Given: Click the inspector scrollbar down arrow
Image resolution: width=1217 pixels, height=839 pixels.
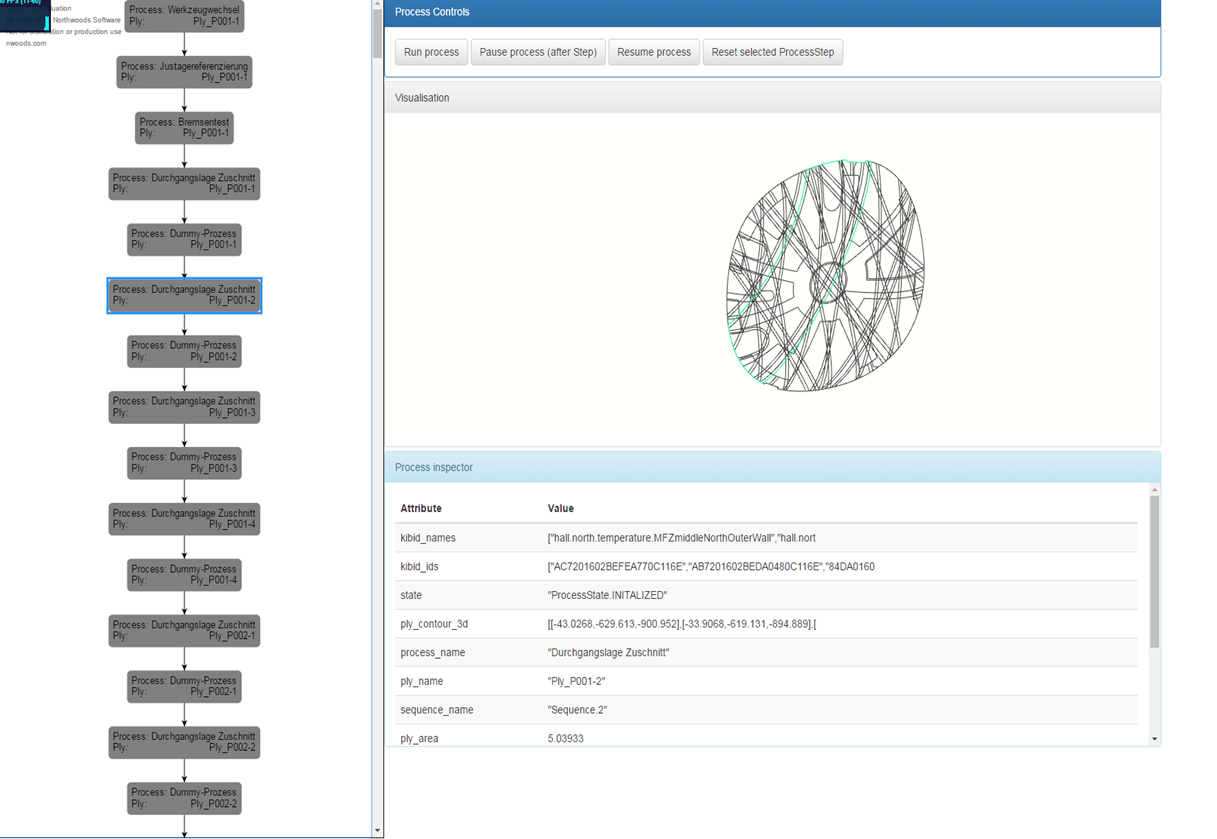Looking at the screenshot, I should point(1154,737).
